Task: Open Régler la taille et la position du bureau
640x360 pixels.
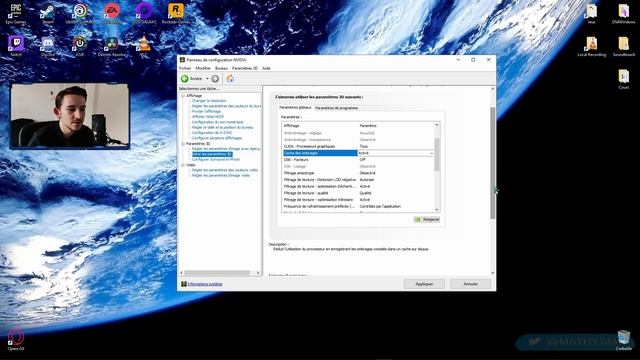Action: coord(222,127)
